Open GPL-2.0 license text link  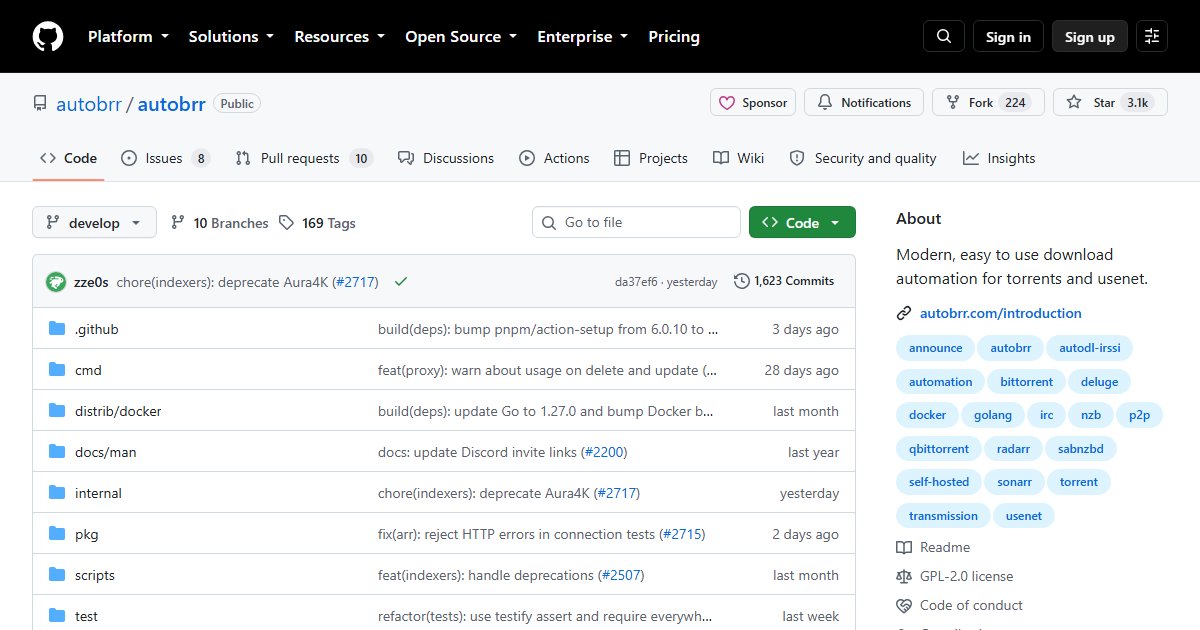tap(966, 576)
